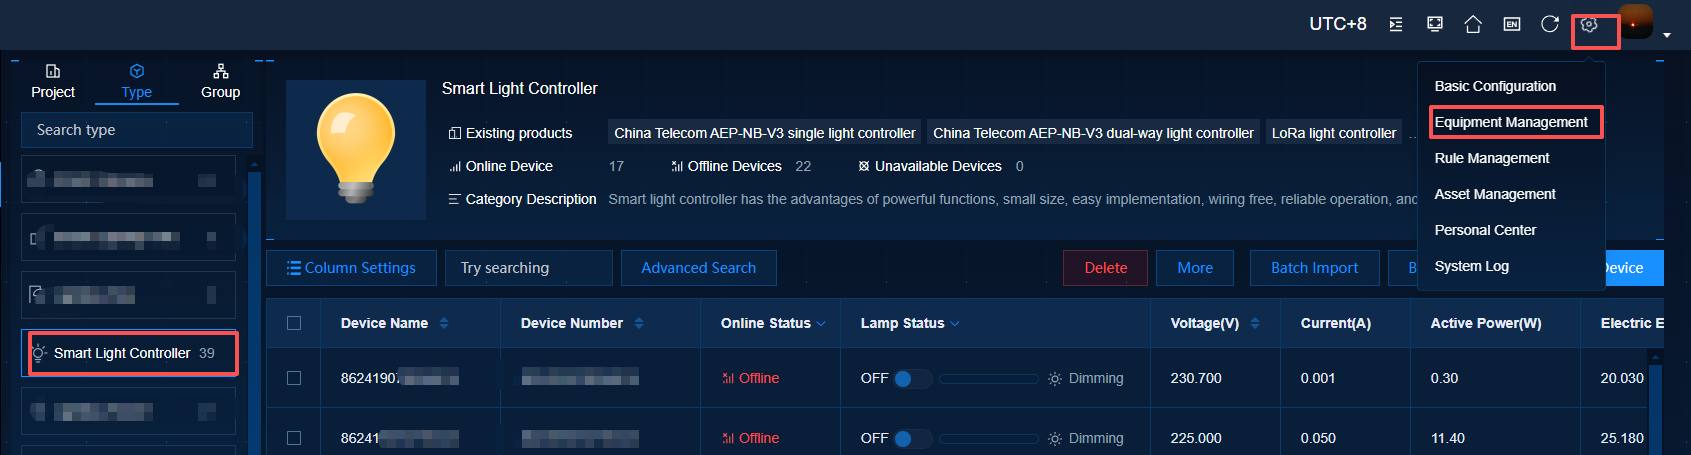This screenshot has height=455, width=1691.
Task: Click the refresh icon in top bar
Action: click(1550, 24)
